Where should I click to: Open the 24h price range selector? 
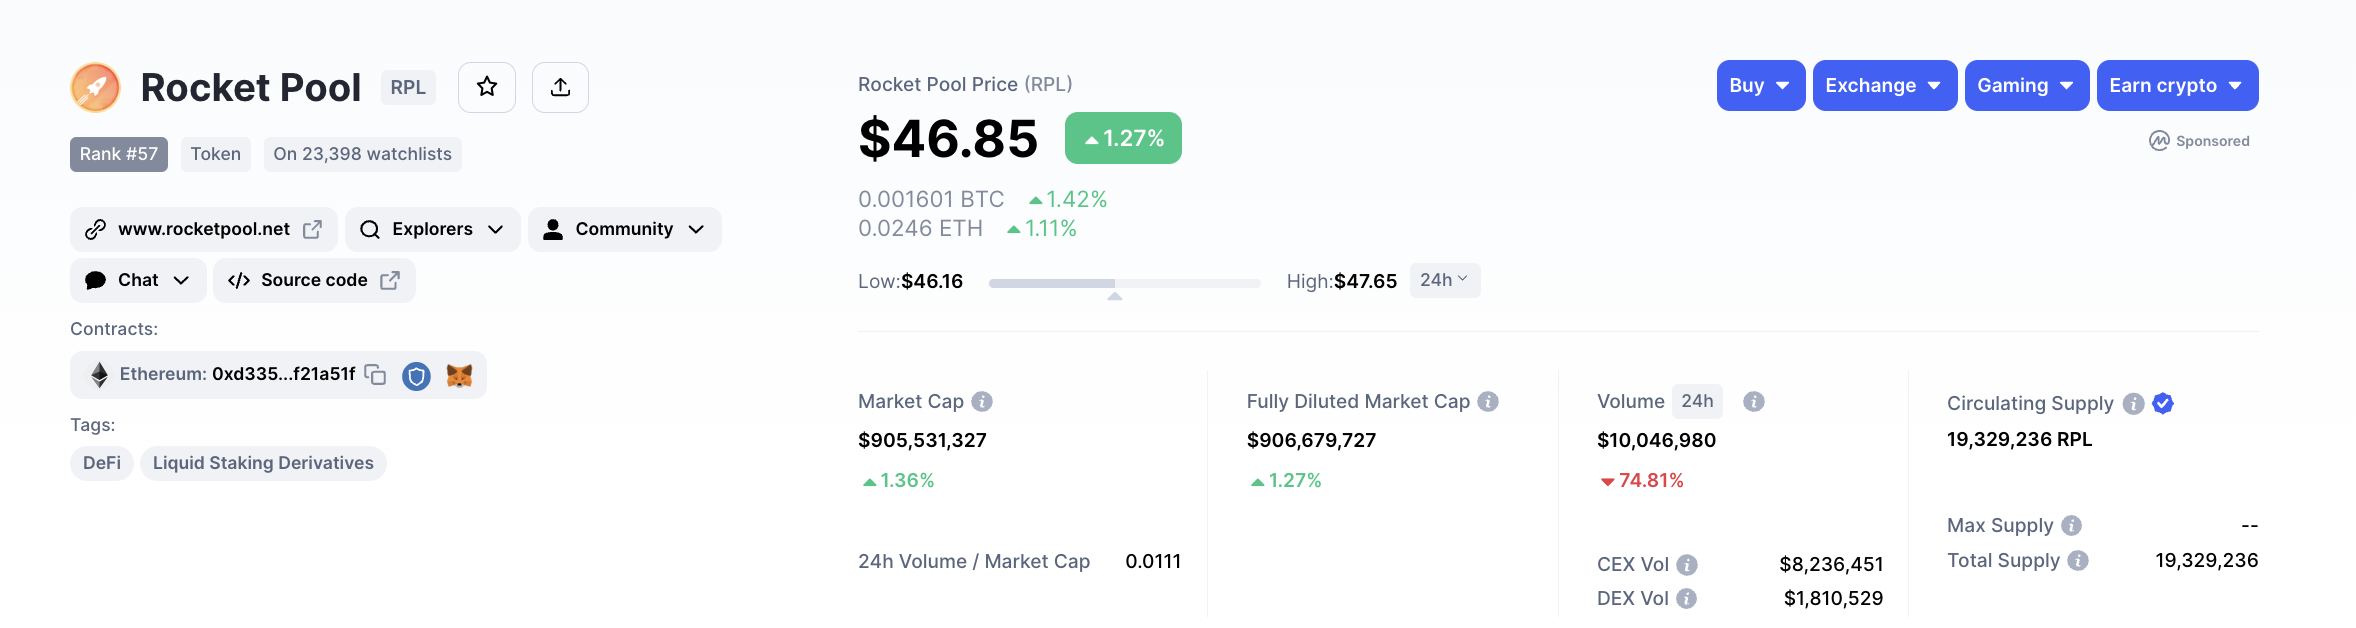click(x=1444, y=280)
